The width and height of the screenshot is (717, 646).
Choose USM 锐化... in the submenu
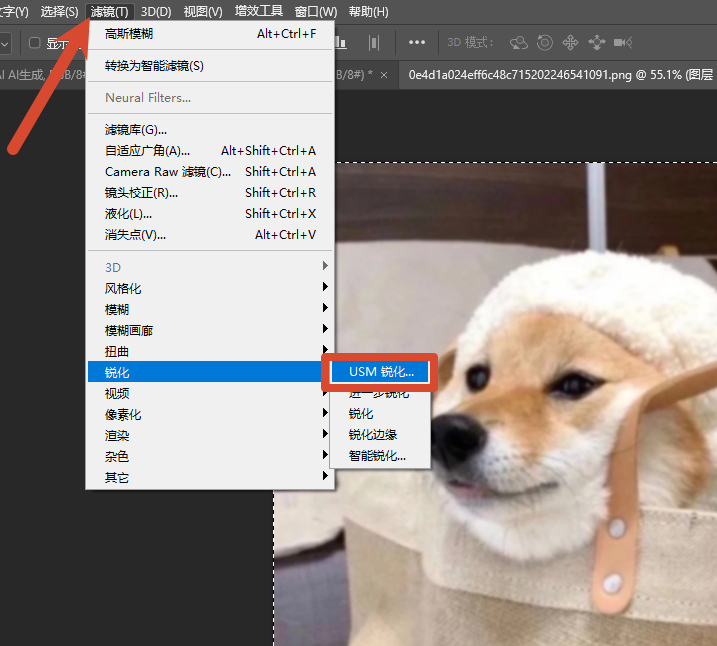click(380, 372)
